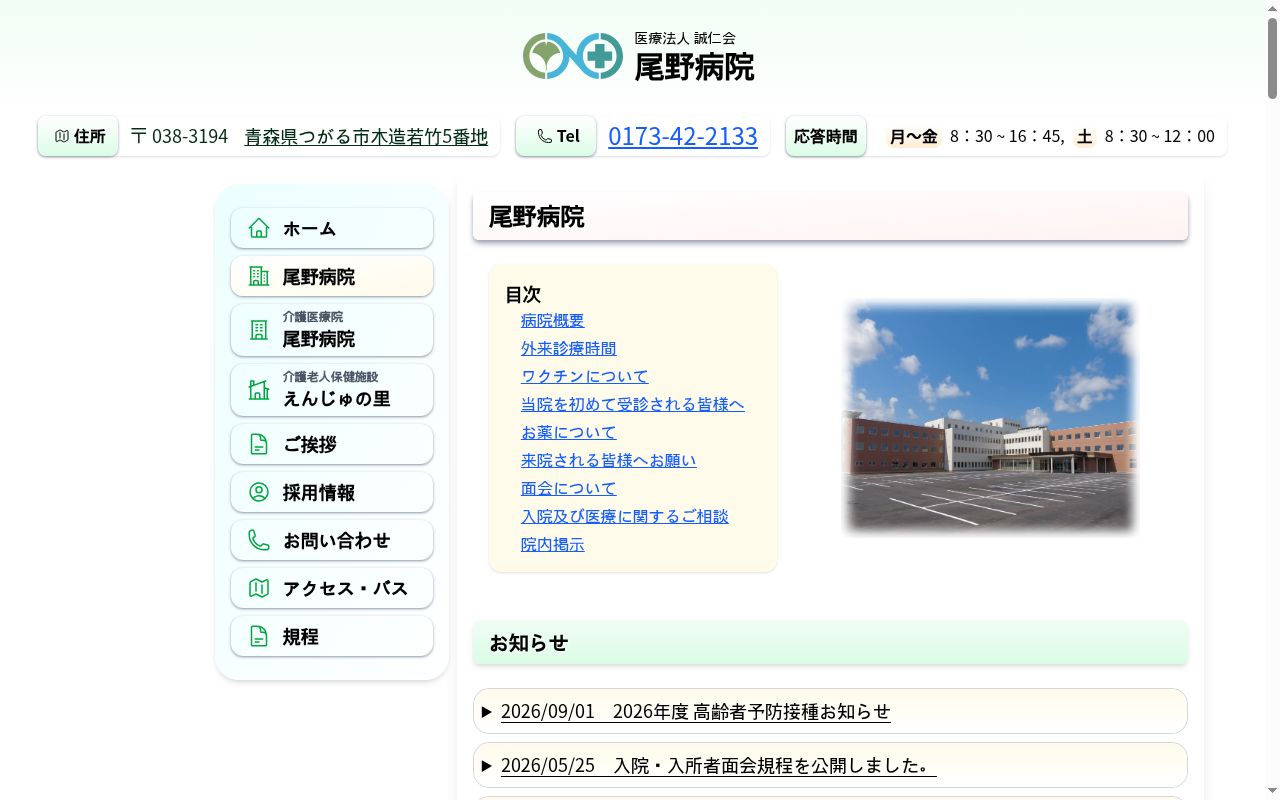1280x800 pixels.
Task: Open 入院及び医療に関するご相談 link
Action: coord(624,517)
